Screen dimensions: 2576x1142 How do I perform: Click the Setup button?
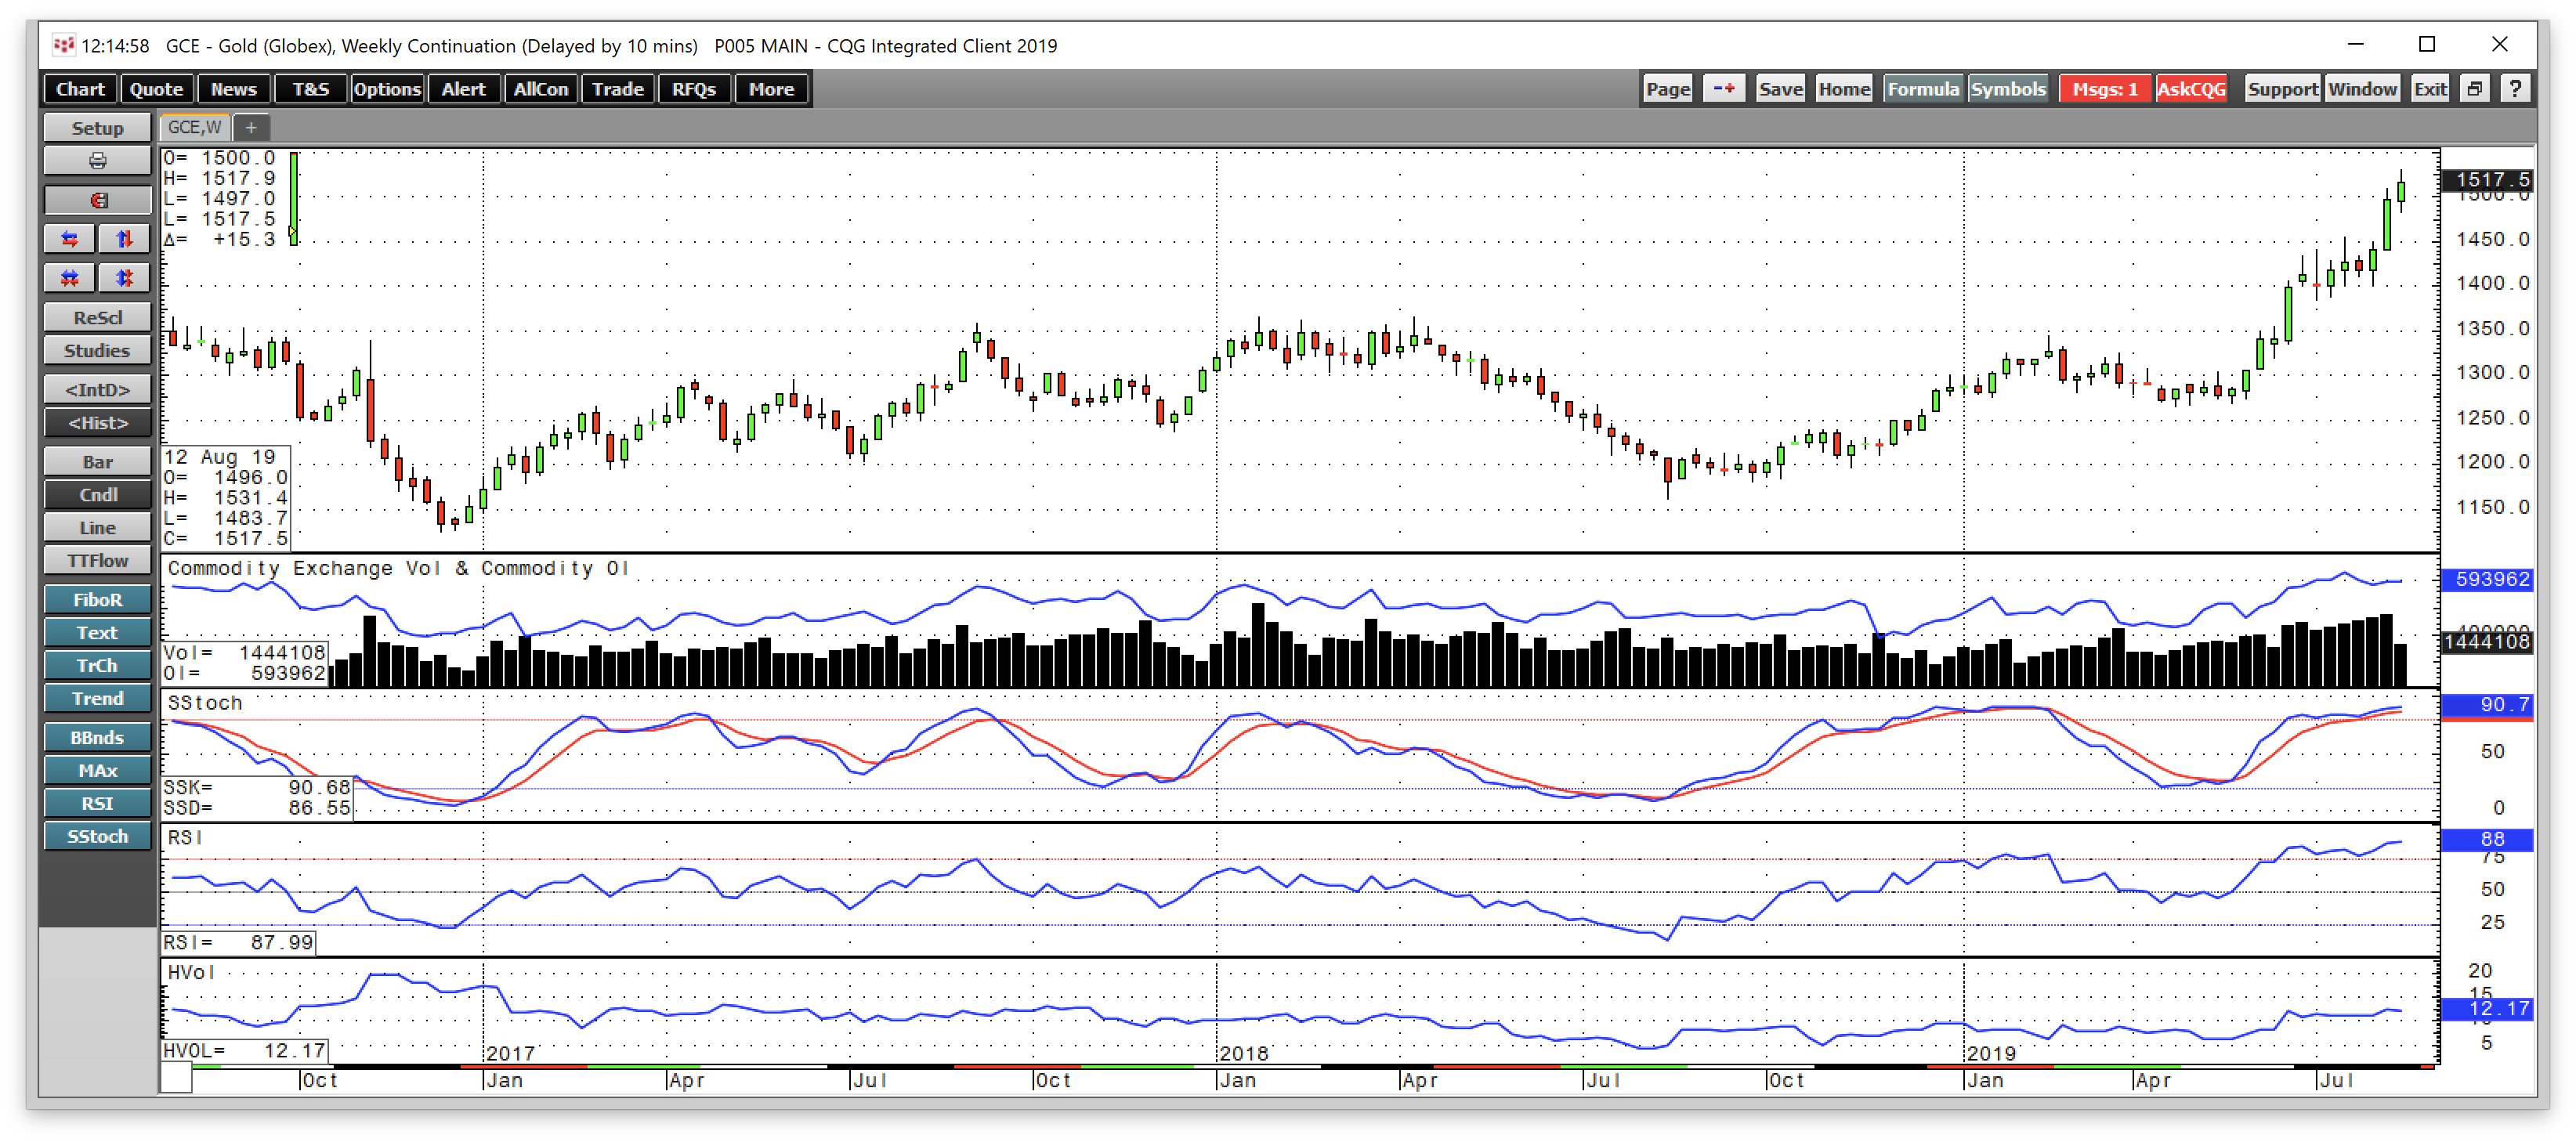(97, 128)
